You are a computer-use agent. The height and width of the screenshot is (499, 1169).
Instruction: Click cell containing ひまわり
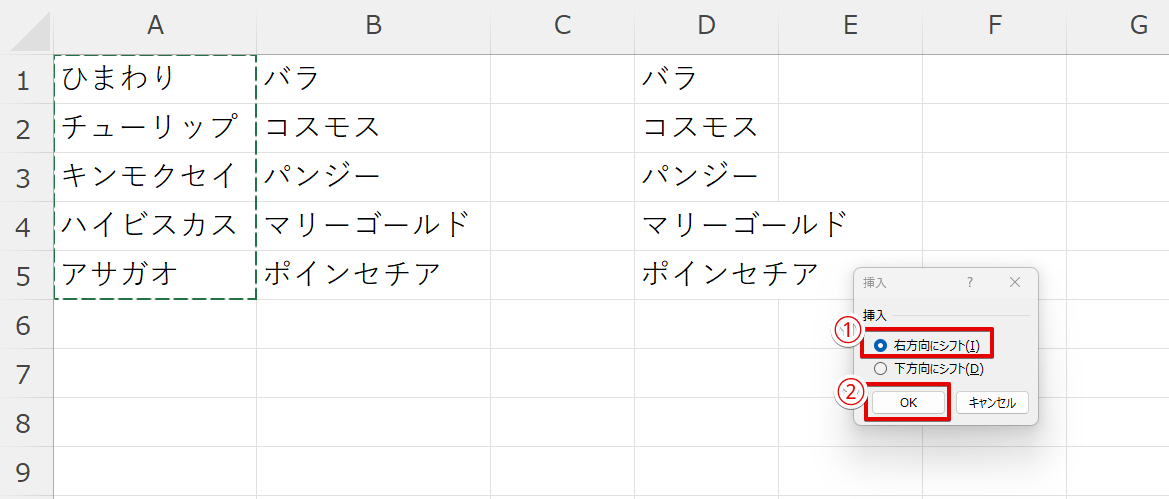(155, 79)
